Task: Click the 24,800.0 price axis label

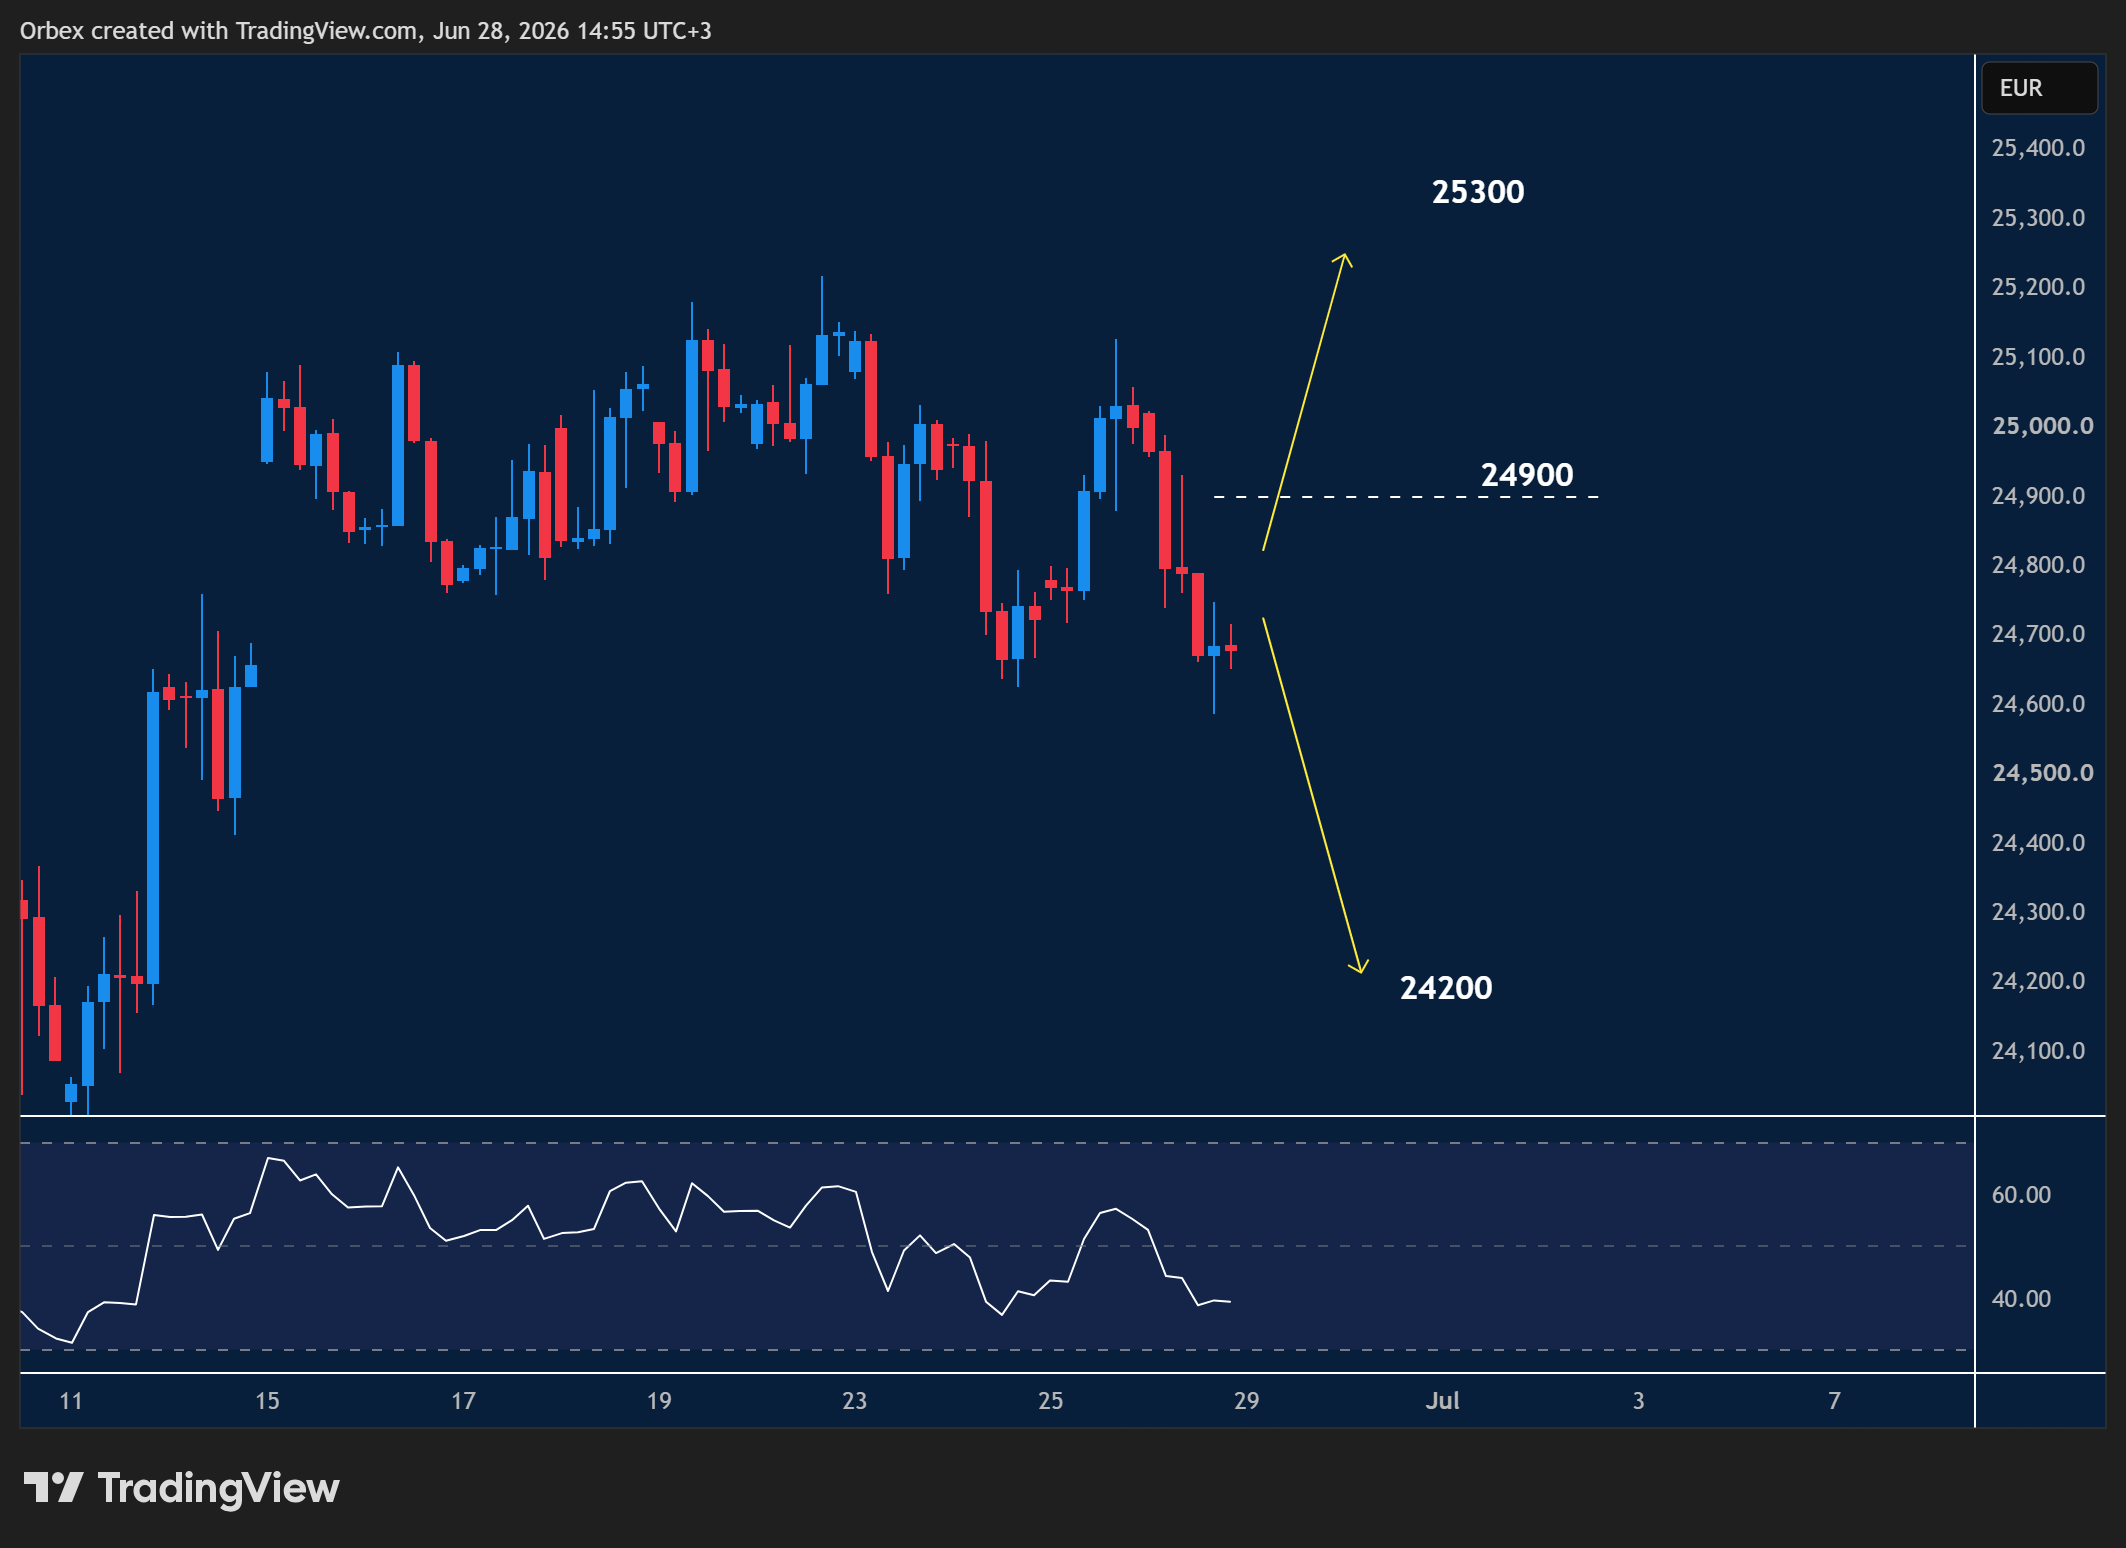Action: 2038,565
